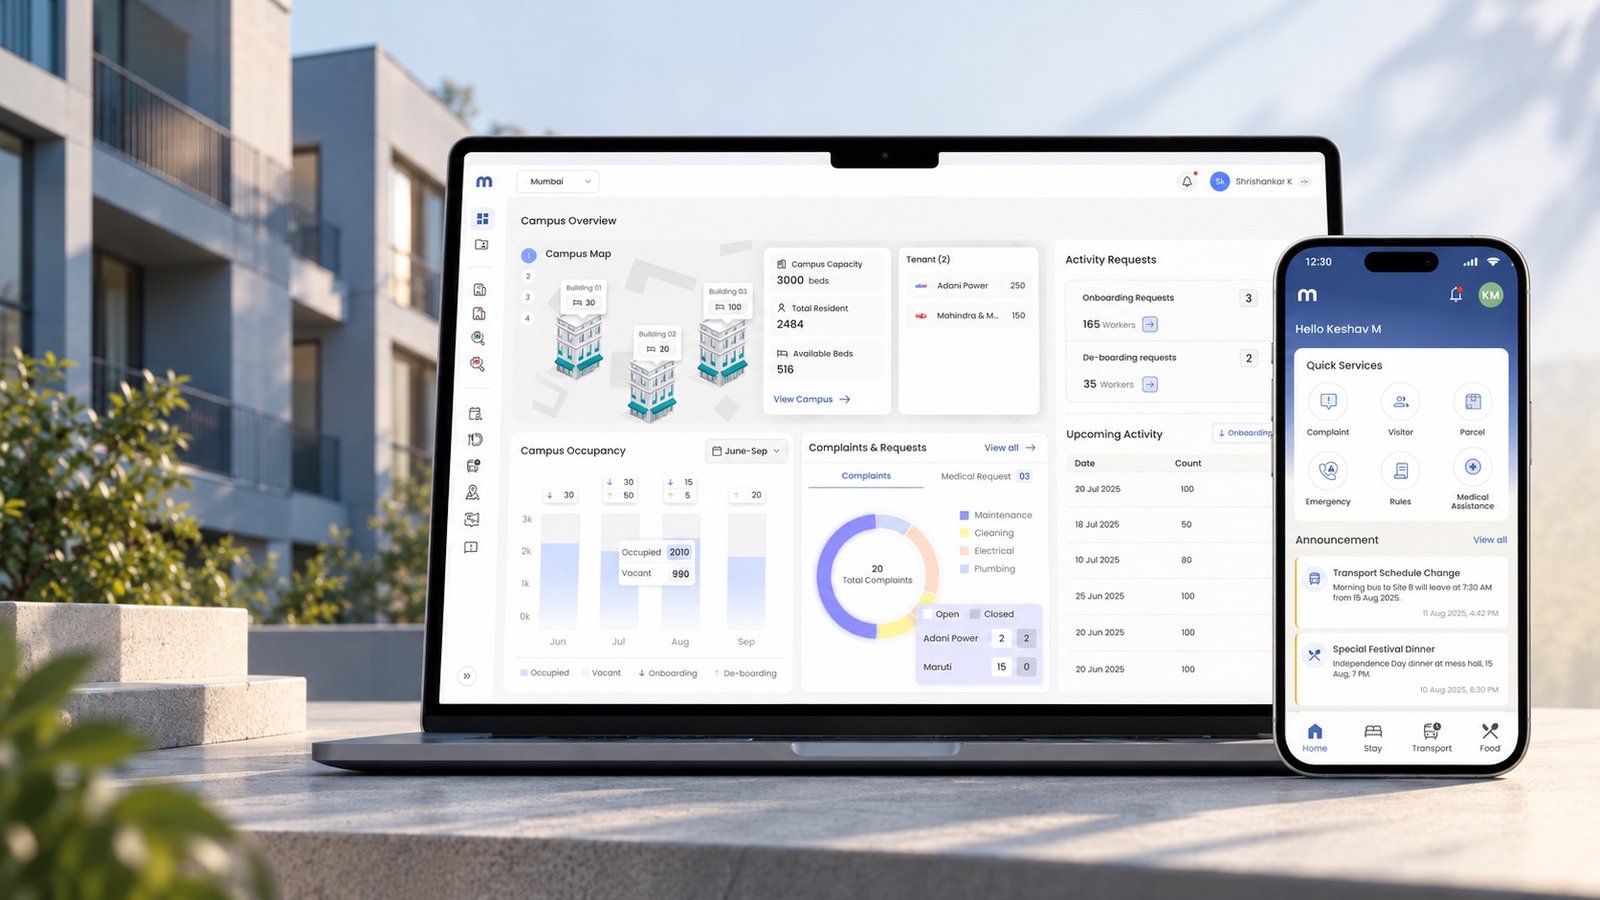This screenshot has height=900, width=1600.
Task: Open the calendar schedule icon in sidebar
Action: point(476,413)
